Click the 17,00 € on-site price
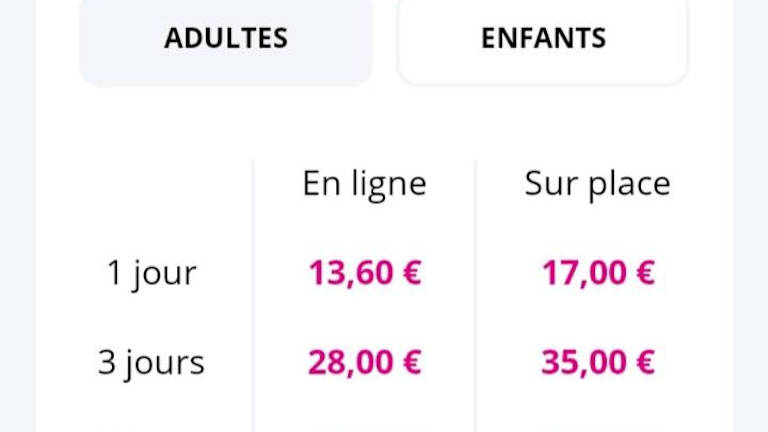The width and height of the screenshot is (768, 432). coord(598,273)
